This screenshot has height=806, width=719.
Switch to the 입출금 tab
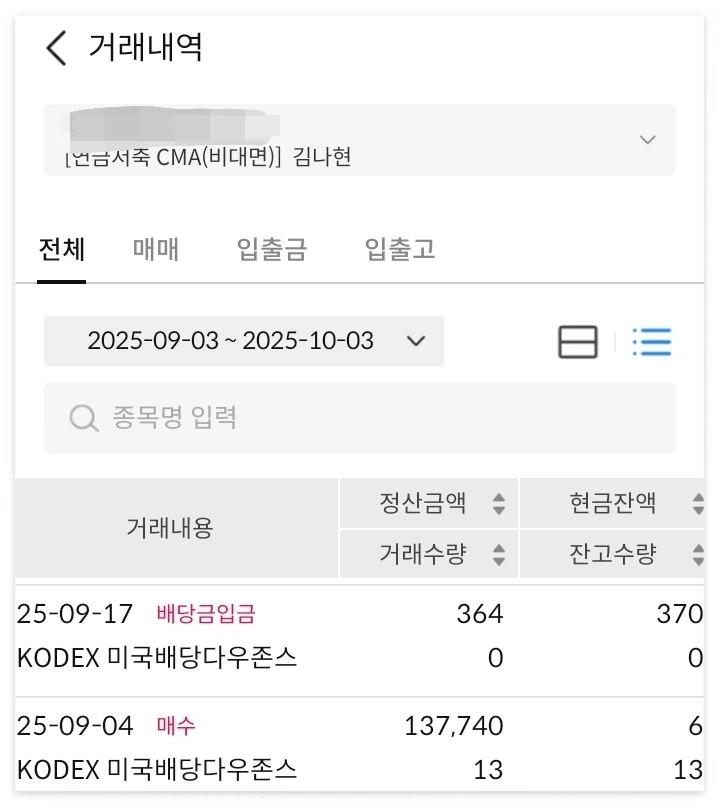pyautogui.click(x=272, y=249)
